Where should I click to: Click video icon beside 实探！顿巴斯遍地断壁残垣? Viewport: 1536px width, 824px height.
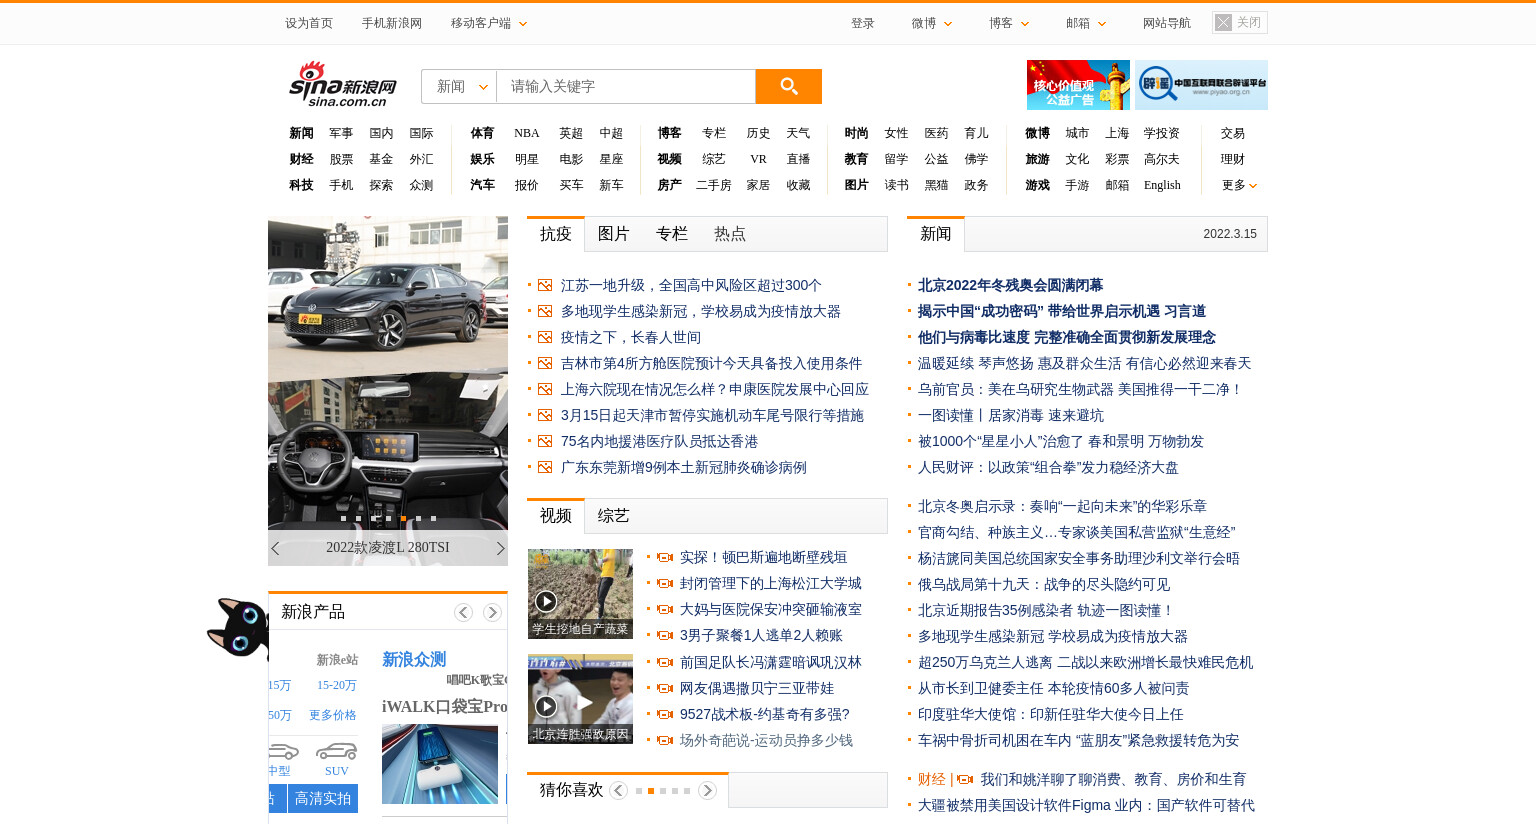pyautogui.click(x=665, y=557)
